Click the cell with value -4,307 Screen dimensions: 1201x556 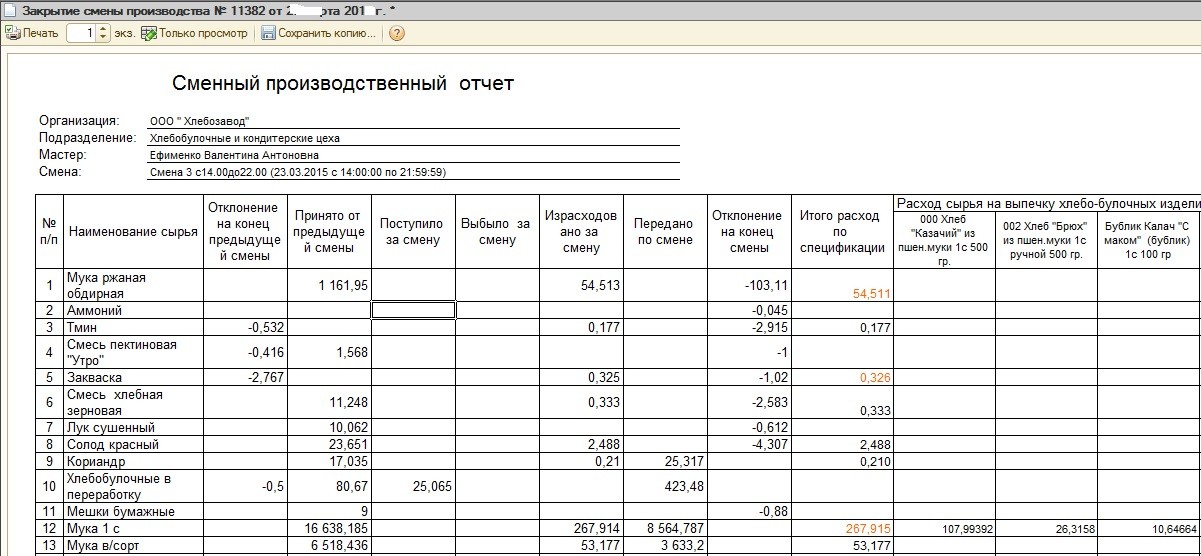(x=748, y=444)
